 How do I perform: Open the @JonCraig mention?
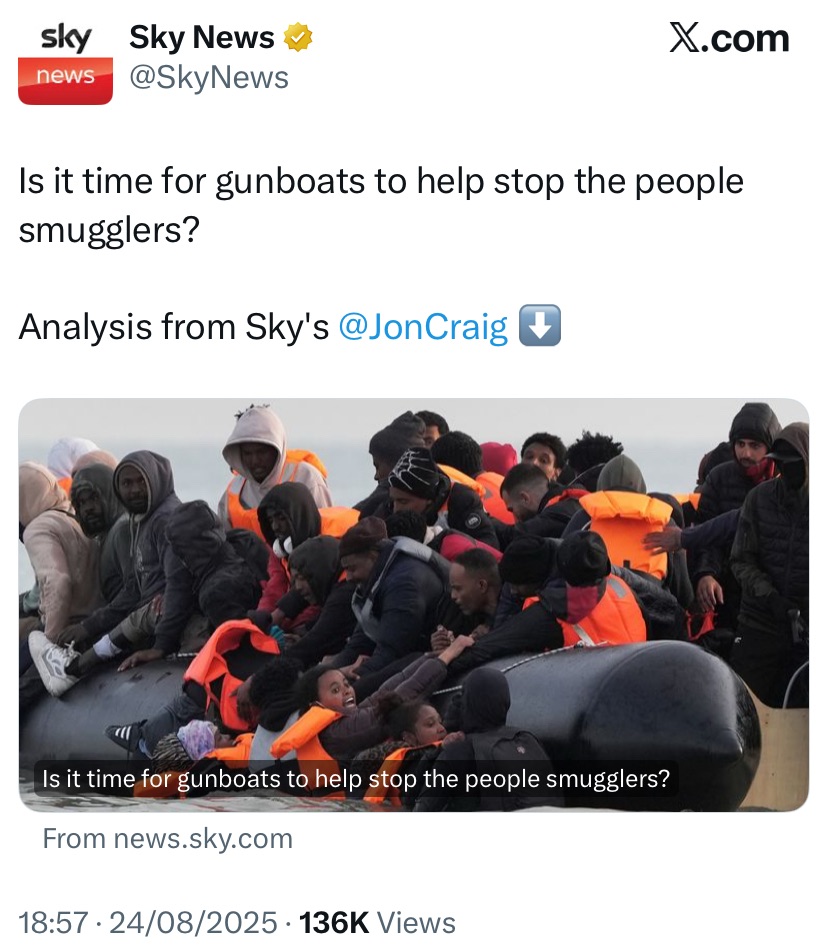(x=423, y=326)
